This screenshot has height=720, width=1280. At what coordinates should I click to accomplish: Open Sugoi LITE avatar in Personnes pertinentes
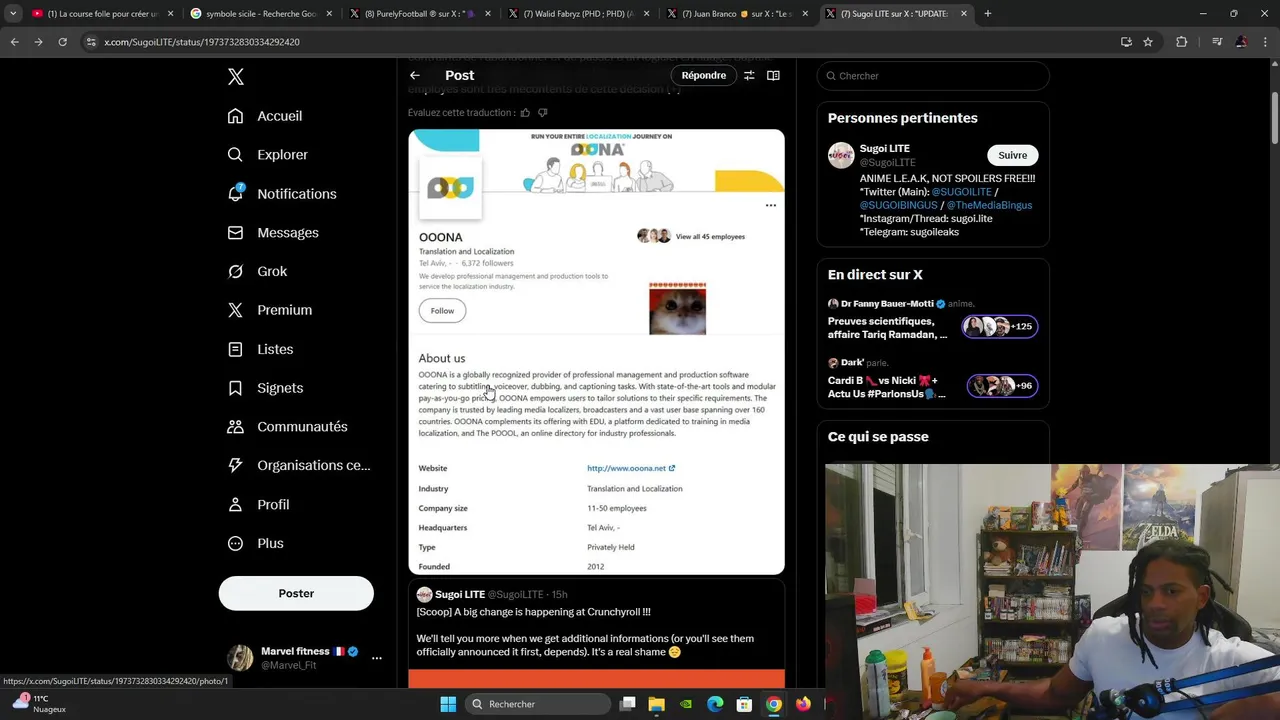tap(841, 155)
